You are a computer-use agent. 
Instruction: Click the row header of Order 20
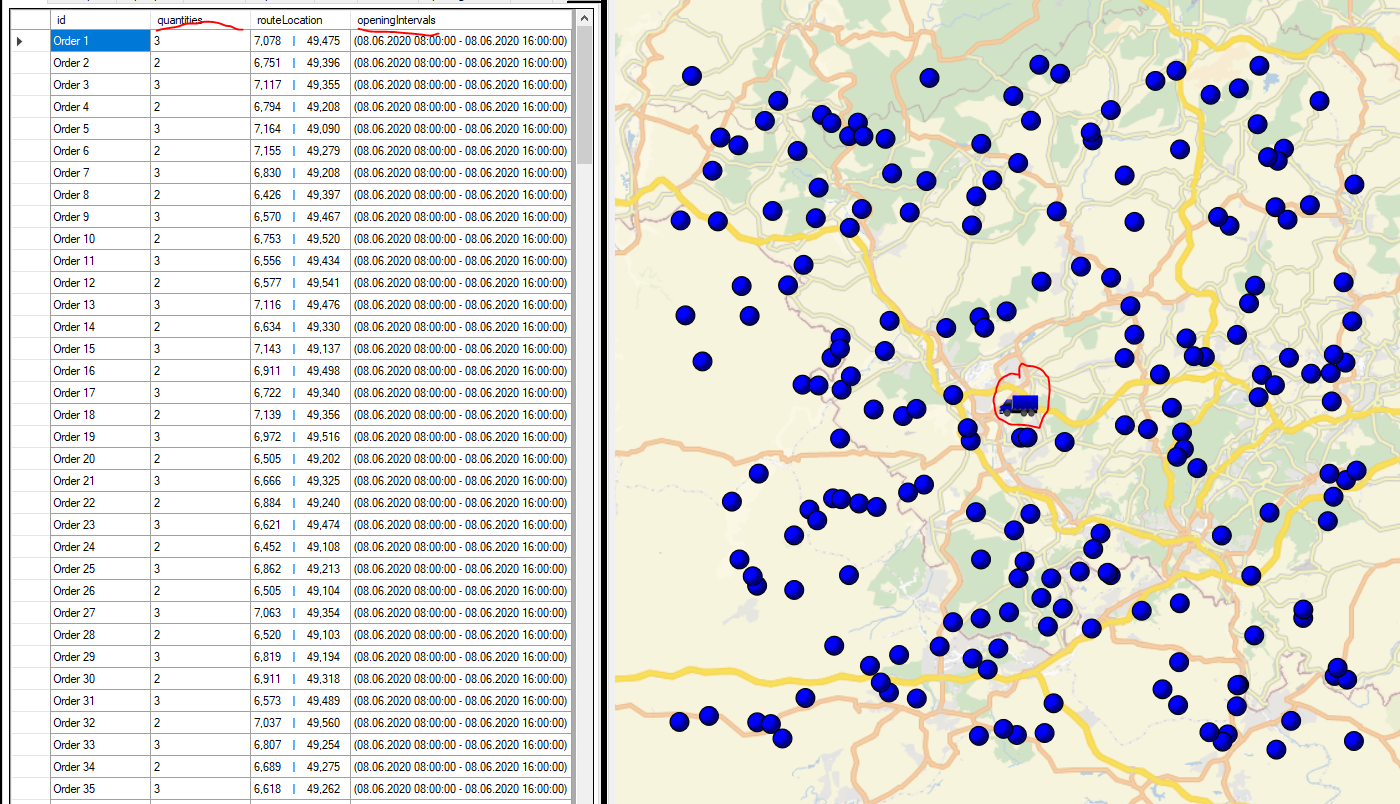pyautogui.click(x=30, y=459)
